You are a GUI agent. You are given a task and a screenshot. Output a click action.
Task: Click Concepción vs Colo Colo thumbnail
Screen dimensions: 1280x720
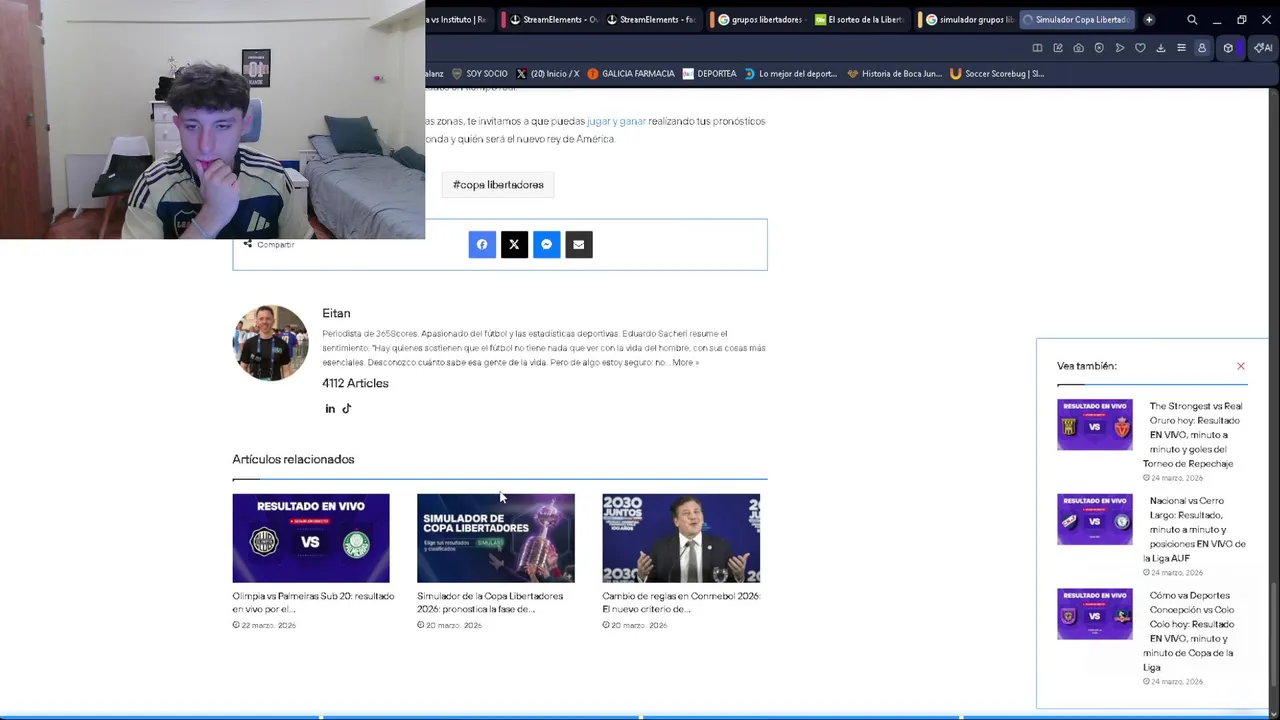pos(1095,614)
